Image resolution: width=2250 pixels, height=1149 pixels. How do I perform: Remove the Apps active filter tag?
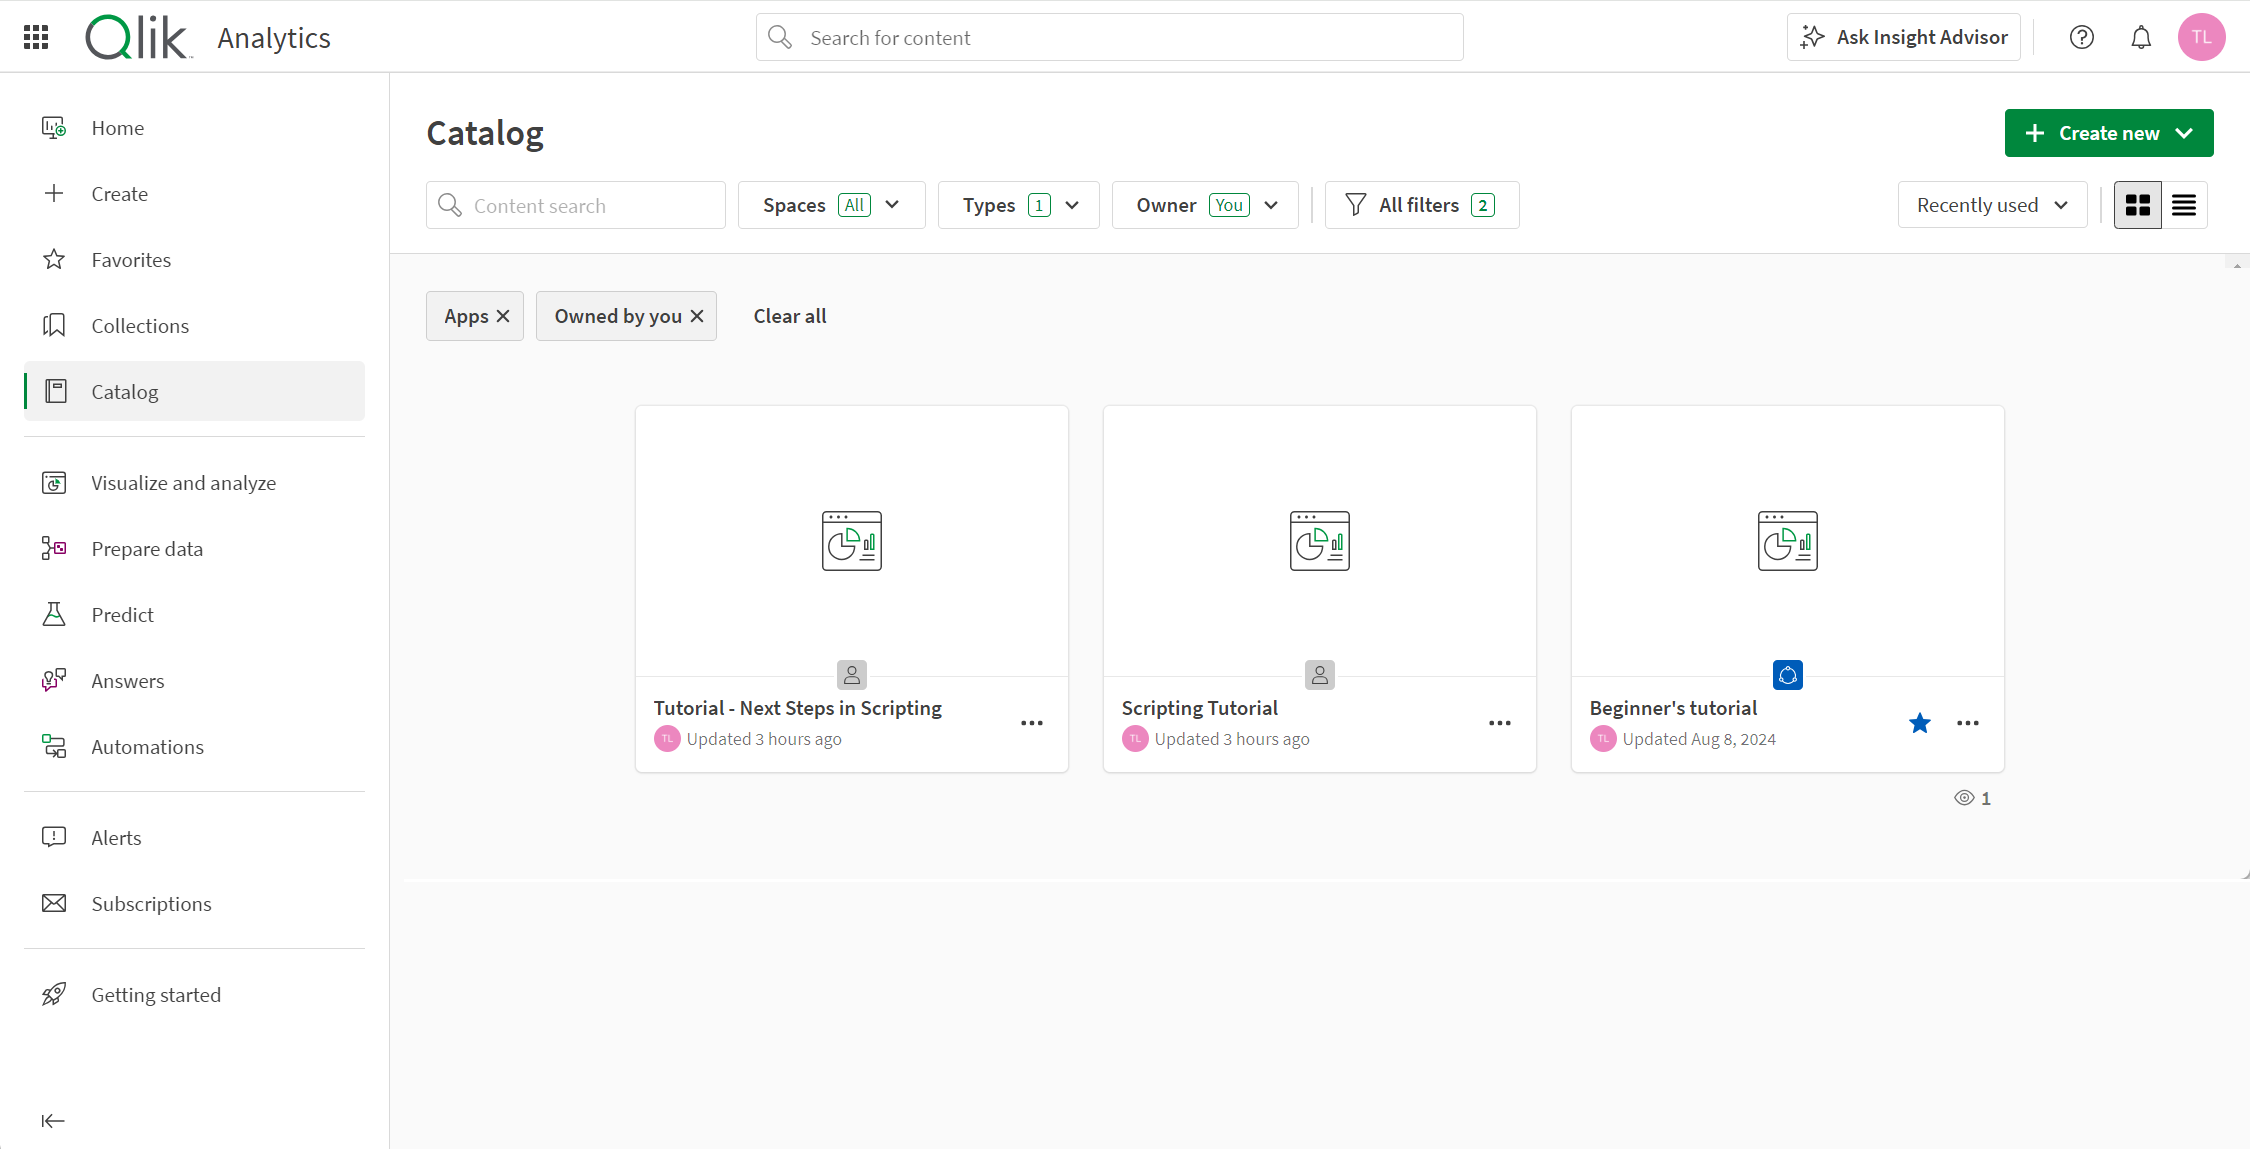(x=505, y=315)
